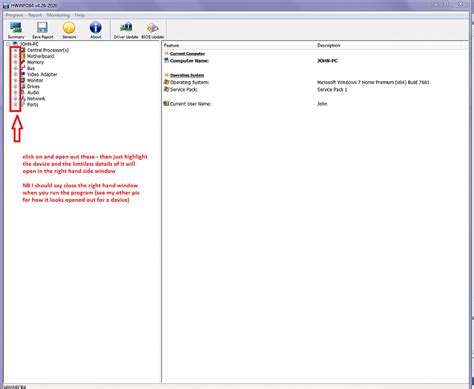Select Network label in tree
Screen dimensions: 474x389
click(36, 99)
